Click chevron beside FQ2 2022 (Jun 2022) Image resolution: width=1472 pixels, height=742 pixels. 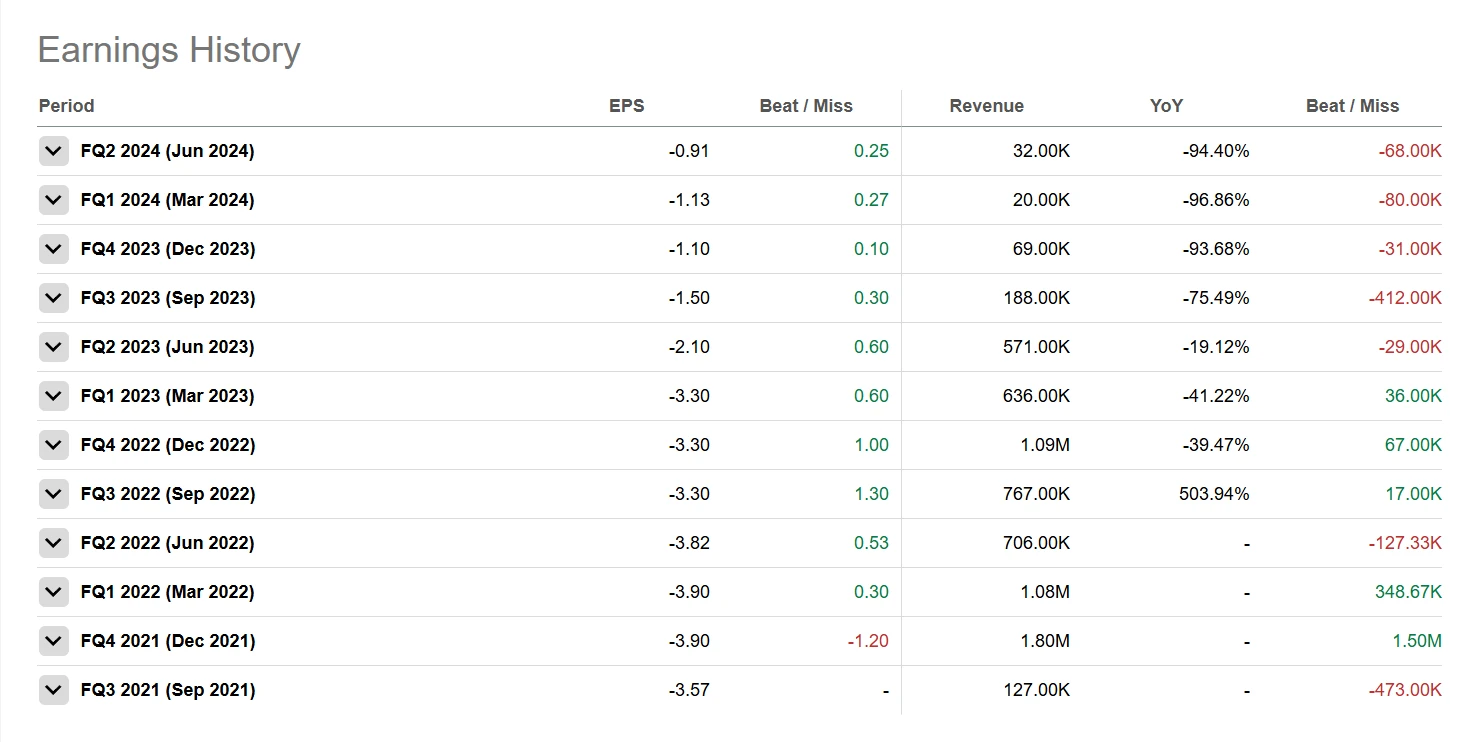(x=54, y=544)
